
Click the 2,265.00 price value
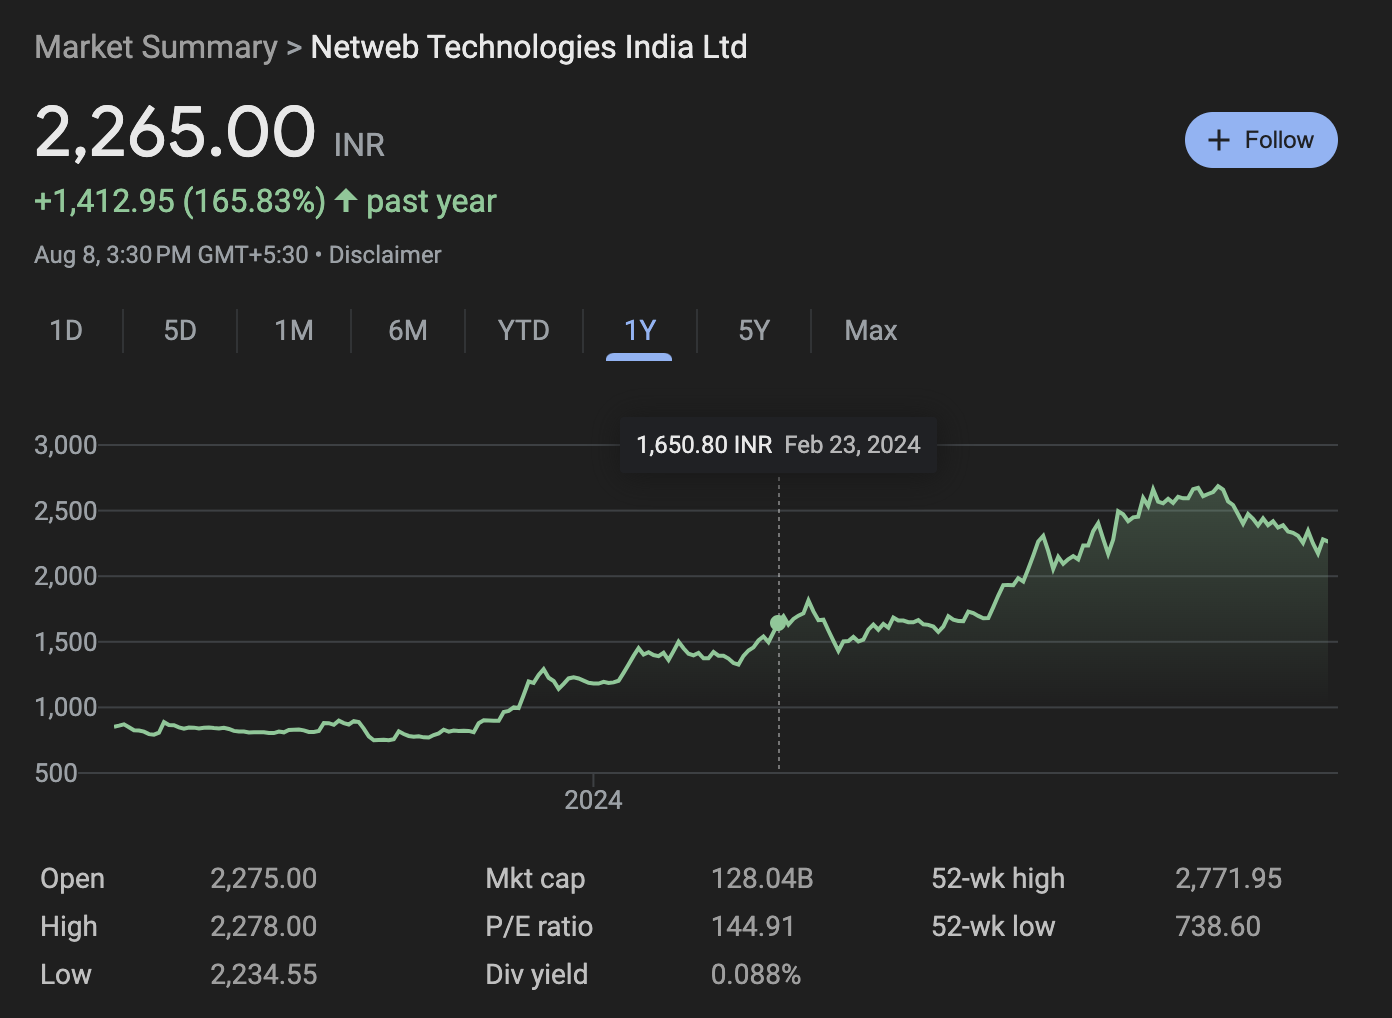175,132
